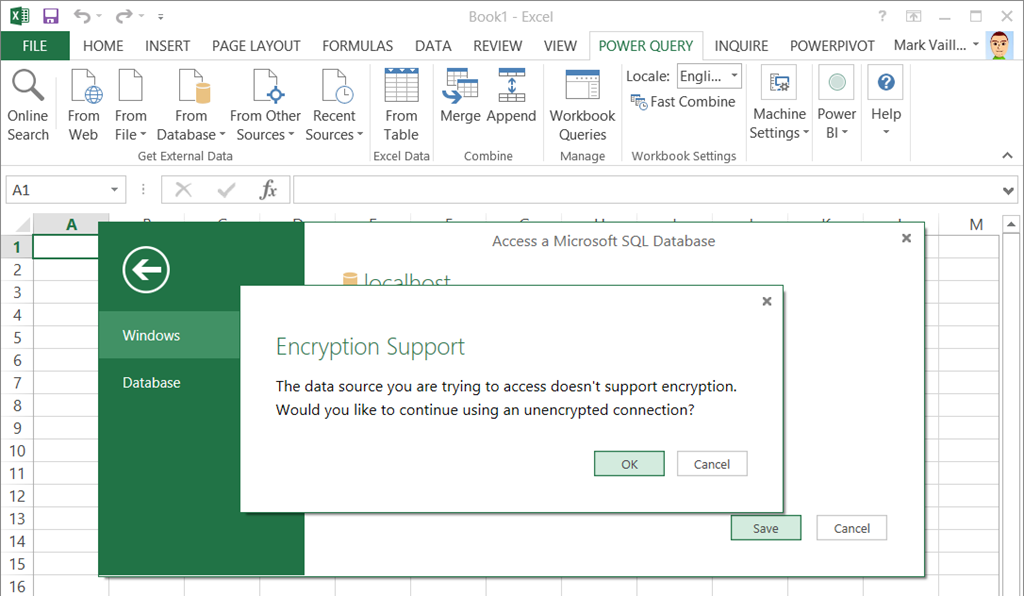Save the workbook with the floppy icon
Screen dimensions: 1024x596
pyautogui.click(x=50, y=16)
